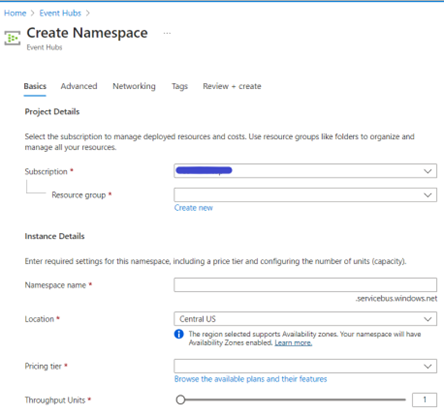The width and height of the screenshot is (444, 413).
Task: Expand the Subscription dropdown
Action: (x=305, y=171)
